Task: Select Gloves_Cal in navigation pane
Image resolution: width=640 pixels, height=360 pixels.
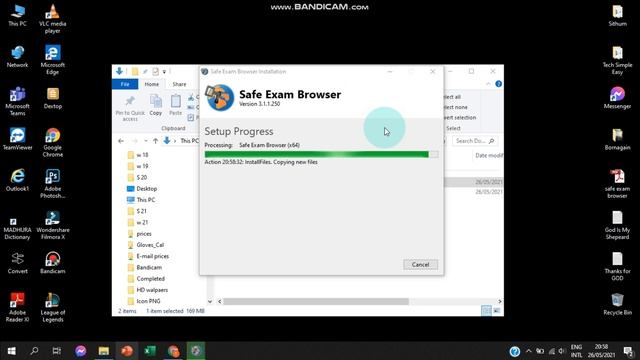Action: [x=146, y=245]
